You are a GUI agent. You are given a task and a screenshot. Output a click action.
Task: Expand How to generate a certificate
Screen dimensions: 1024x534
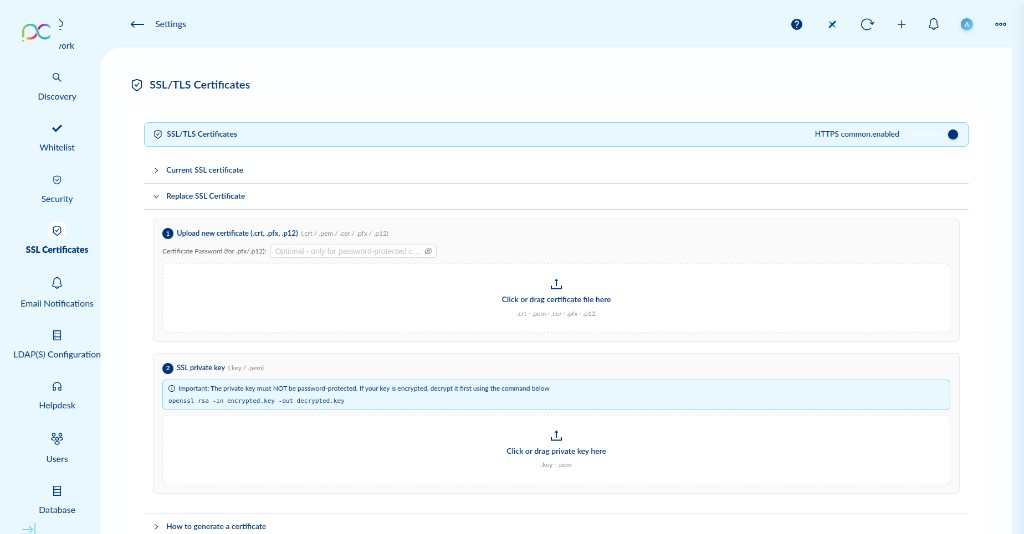215,526
